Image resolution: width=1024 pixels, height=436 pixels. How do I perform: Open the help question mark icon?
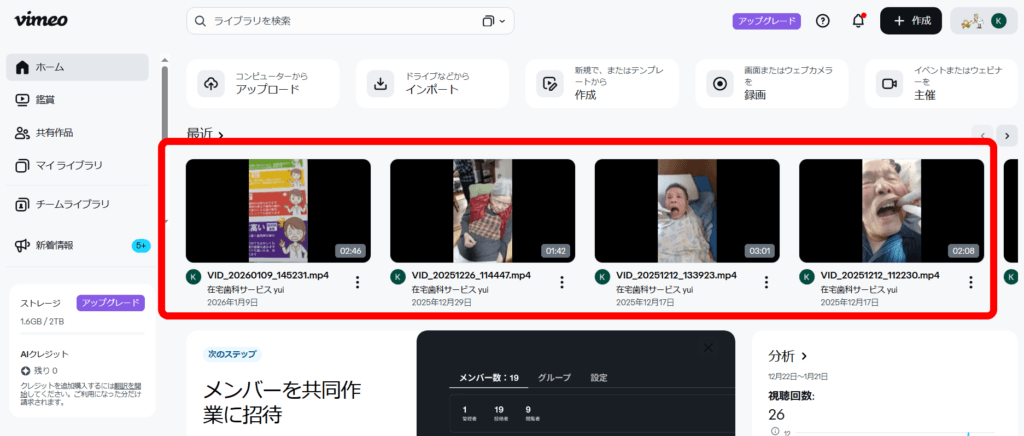tap(822, 21)
